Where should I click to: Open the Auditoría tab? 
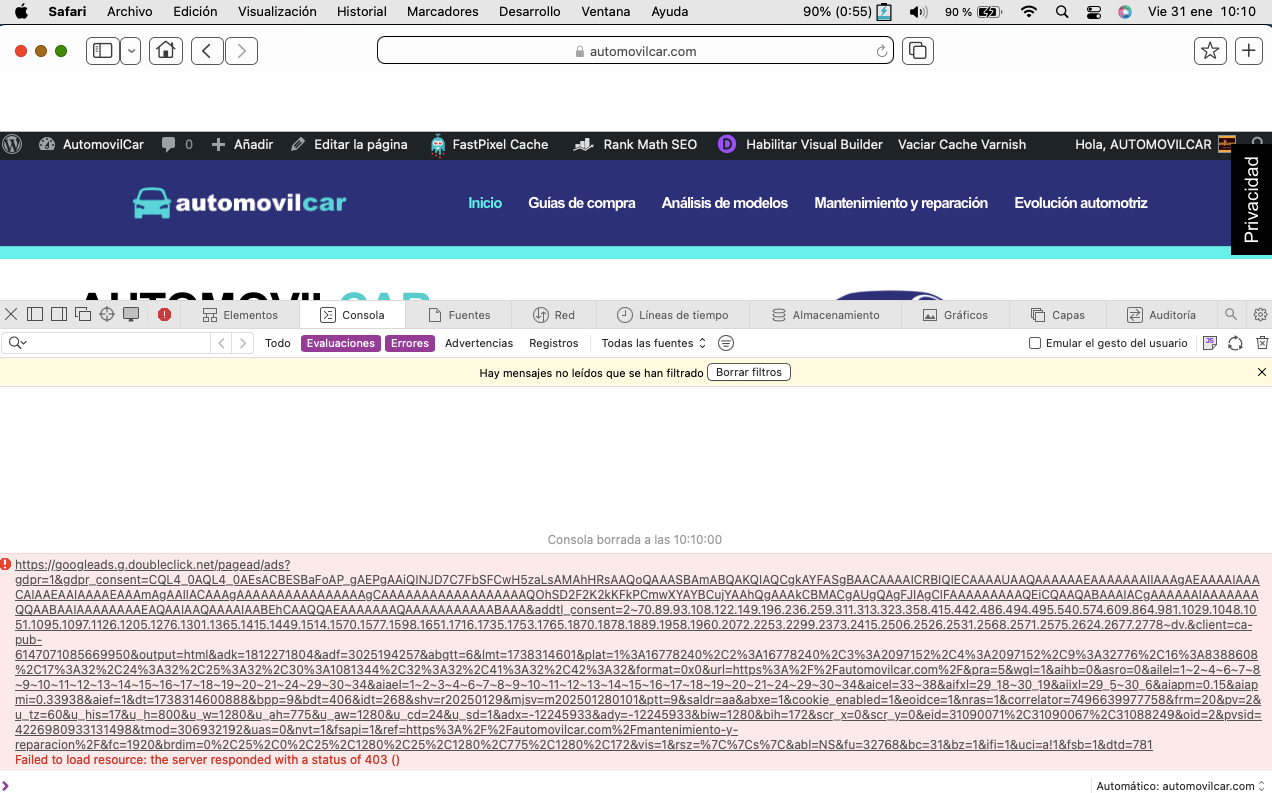(1161, 314)
